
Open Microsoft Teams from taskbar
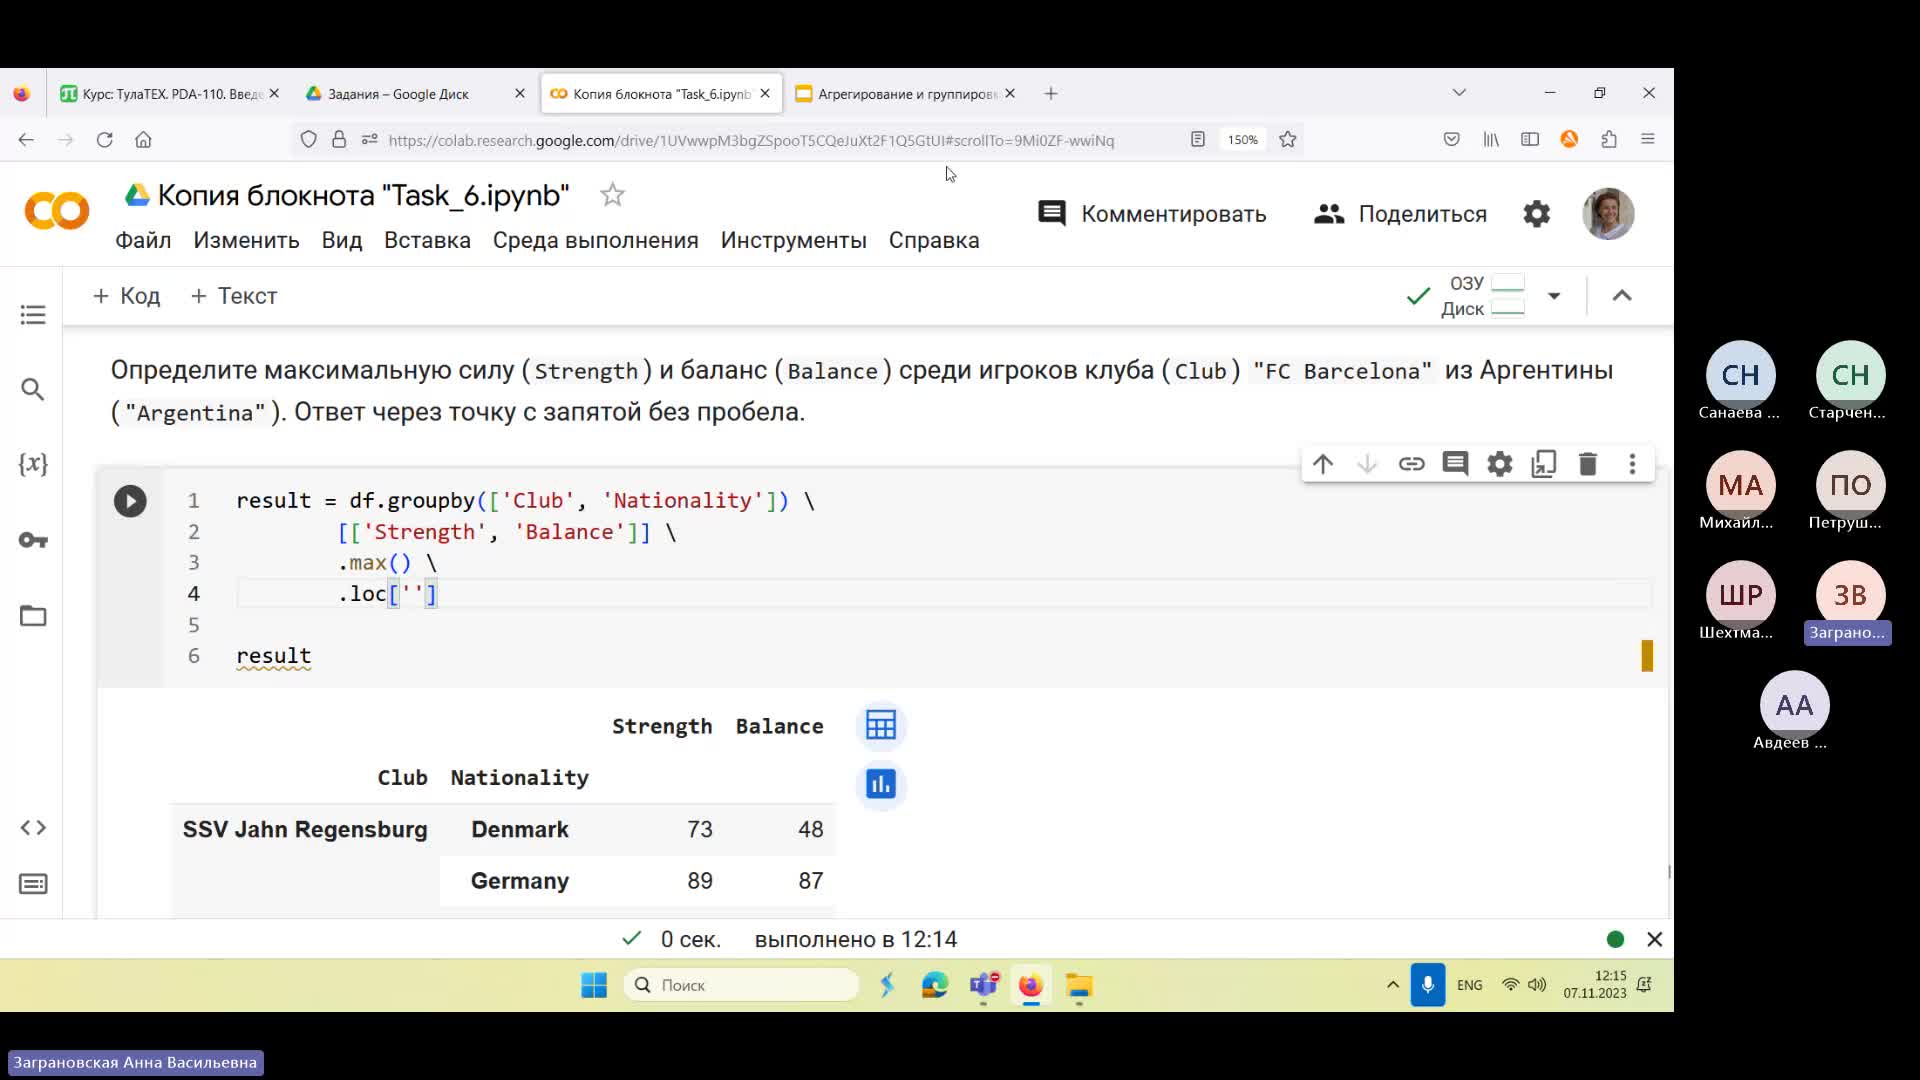click(984, 985)
